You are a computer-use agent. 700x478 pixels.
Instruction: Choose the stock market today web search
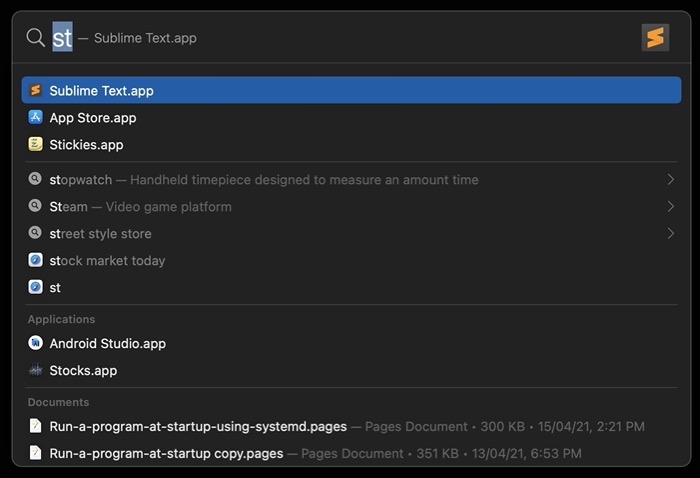[107, 261]
